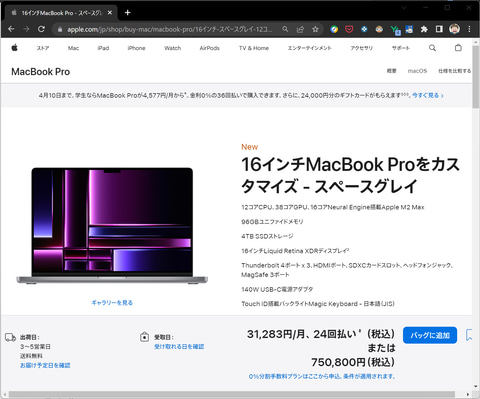The height and width of the screenshot is (399, 480).
Task: Bookmark this page with the star
Action: [x=315, y=29]
